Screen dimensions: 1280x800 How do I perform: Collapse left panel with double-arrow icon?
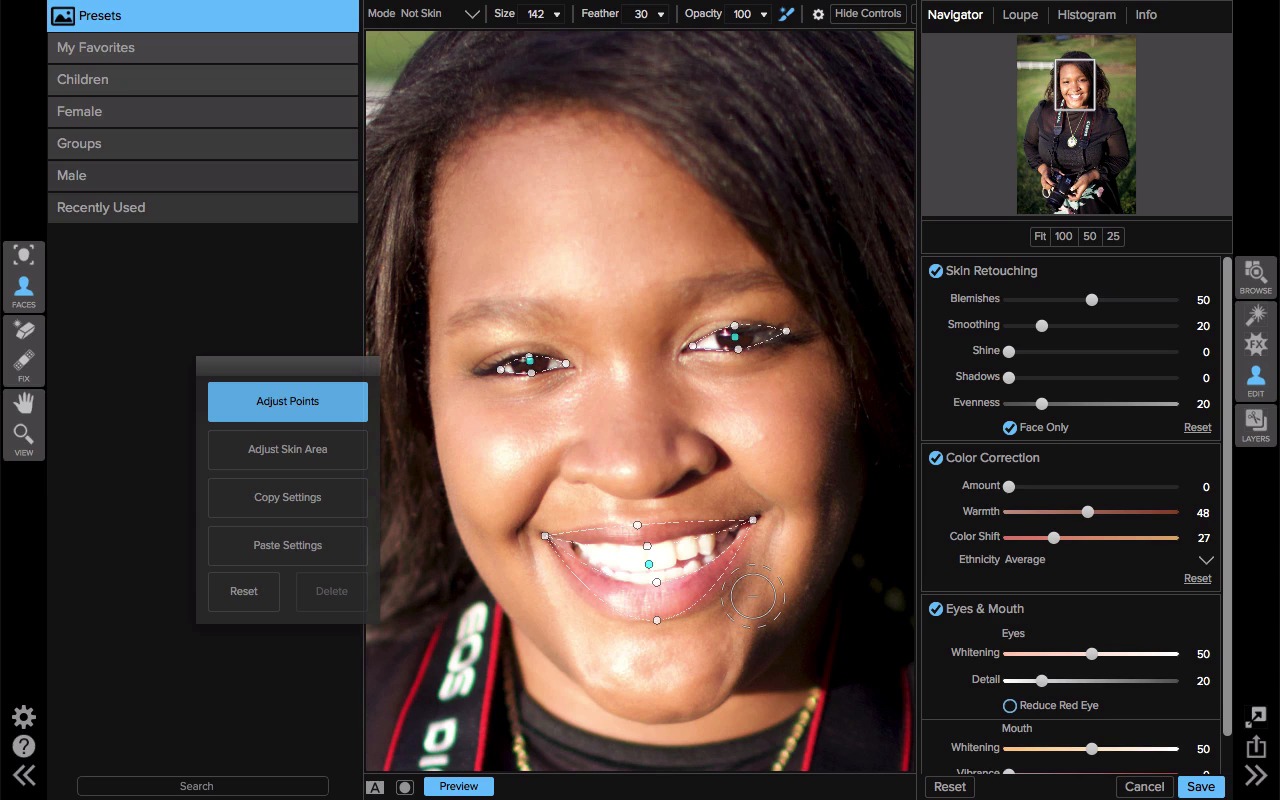click(24, 775)
